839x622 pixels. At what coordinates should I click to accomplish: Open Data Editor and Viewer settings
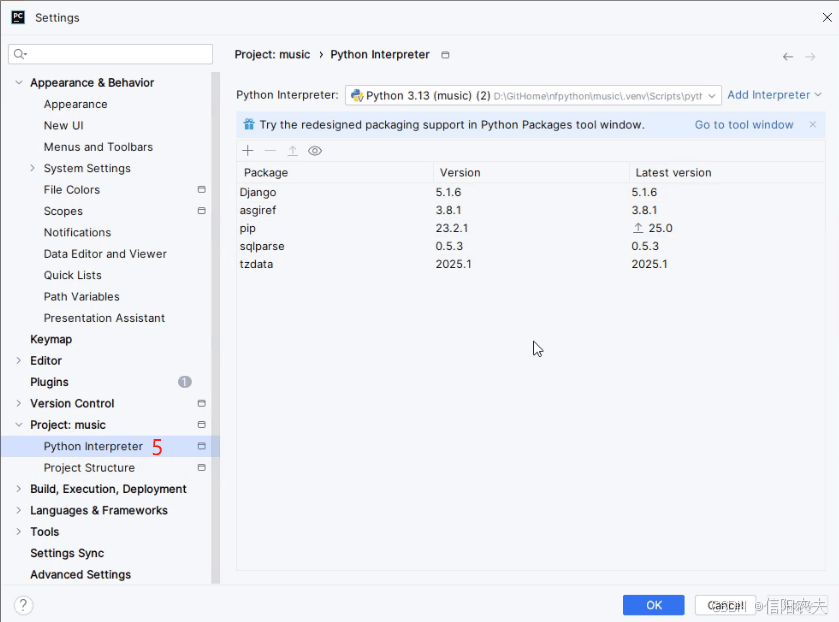[x=105, y=254]
